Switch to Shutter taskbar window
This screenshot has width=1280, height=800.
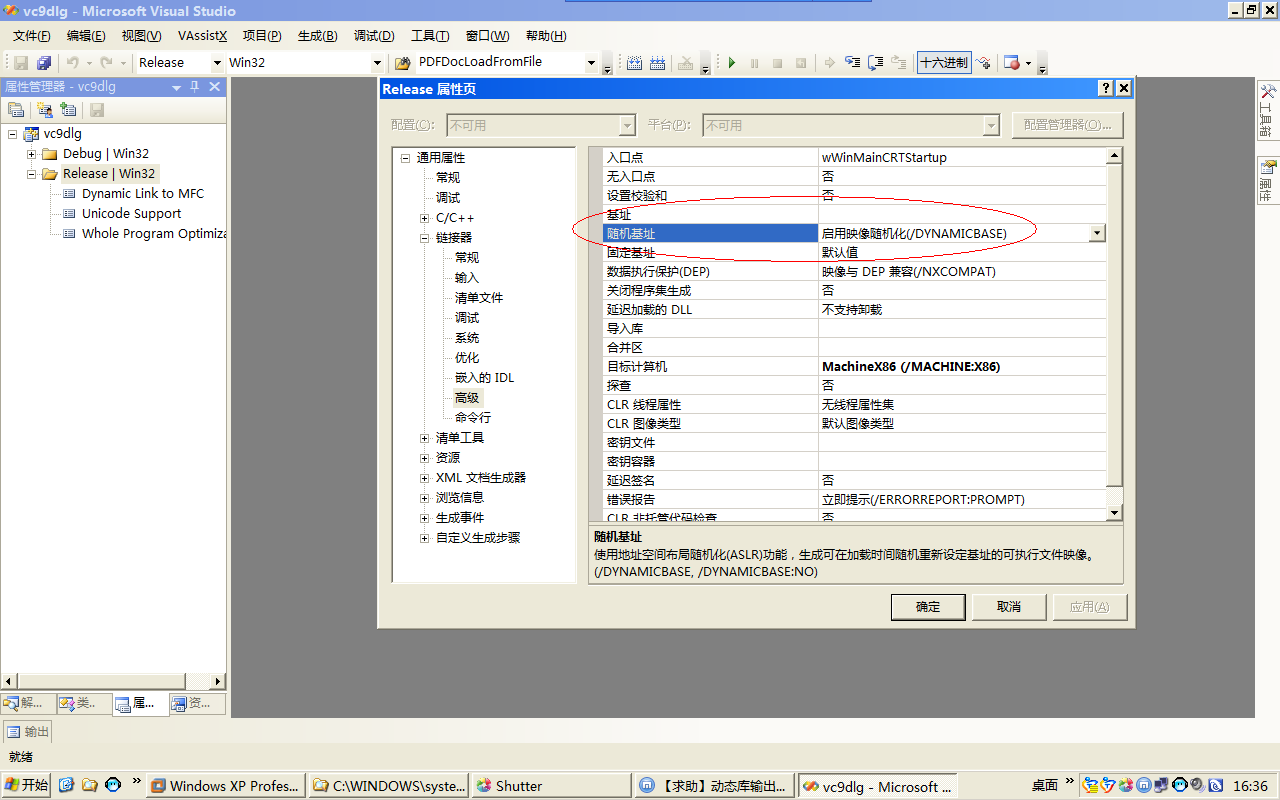[552, 786]
